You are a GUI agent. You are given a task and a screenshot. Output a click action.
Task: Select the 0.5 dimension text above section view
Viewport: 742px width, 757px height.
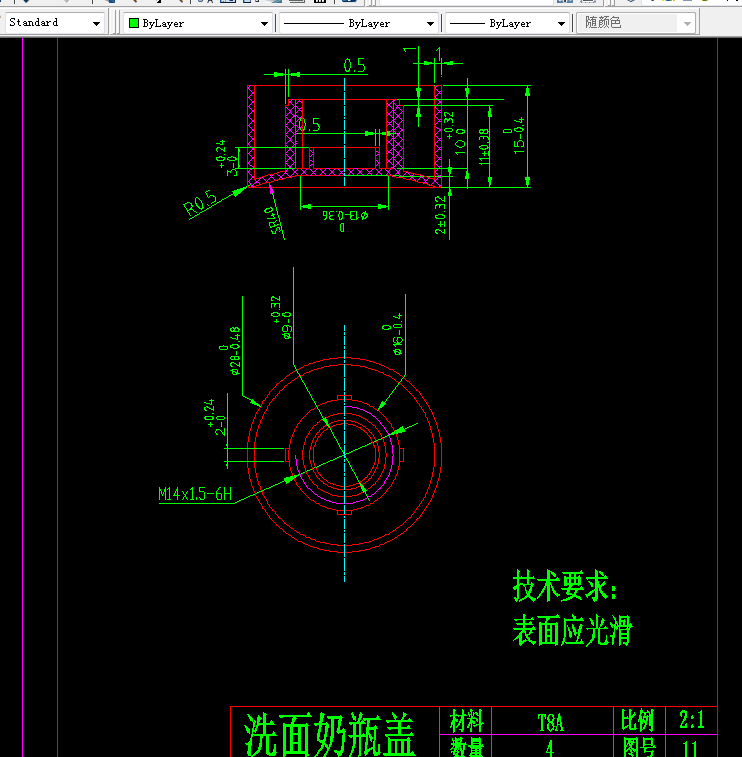click(354, 66)
